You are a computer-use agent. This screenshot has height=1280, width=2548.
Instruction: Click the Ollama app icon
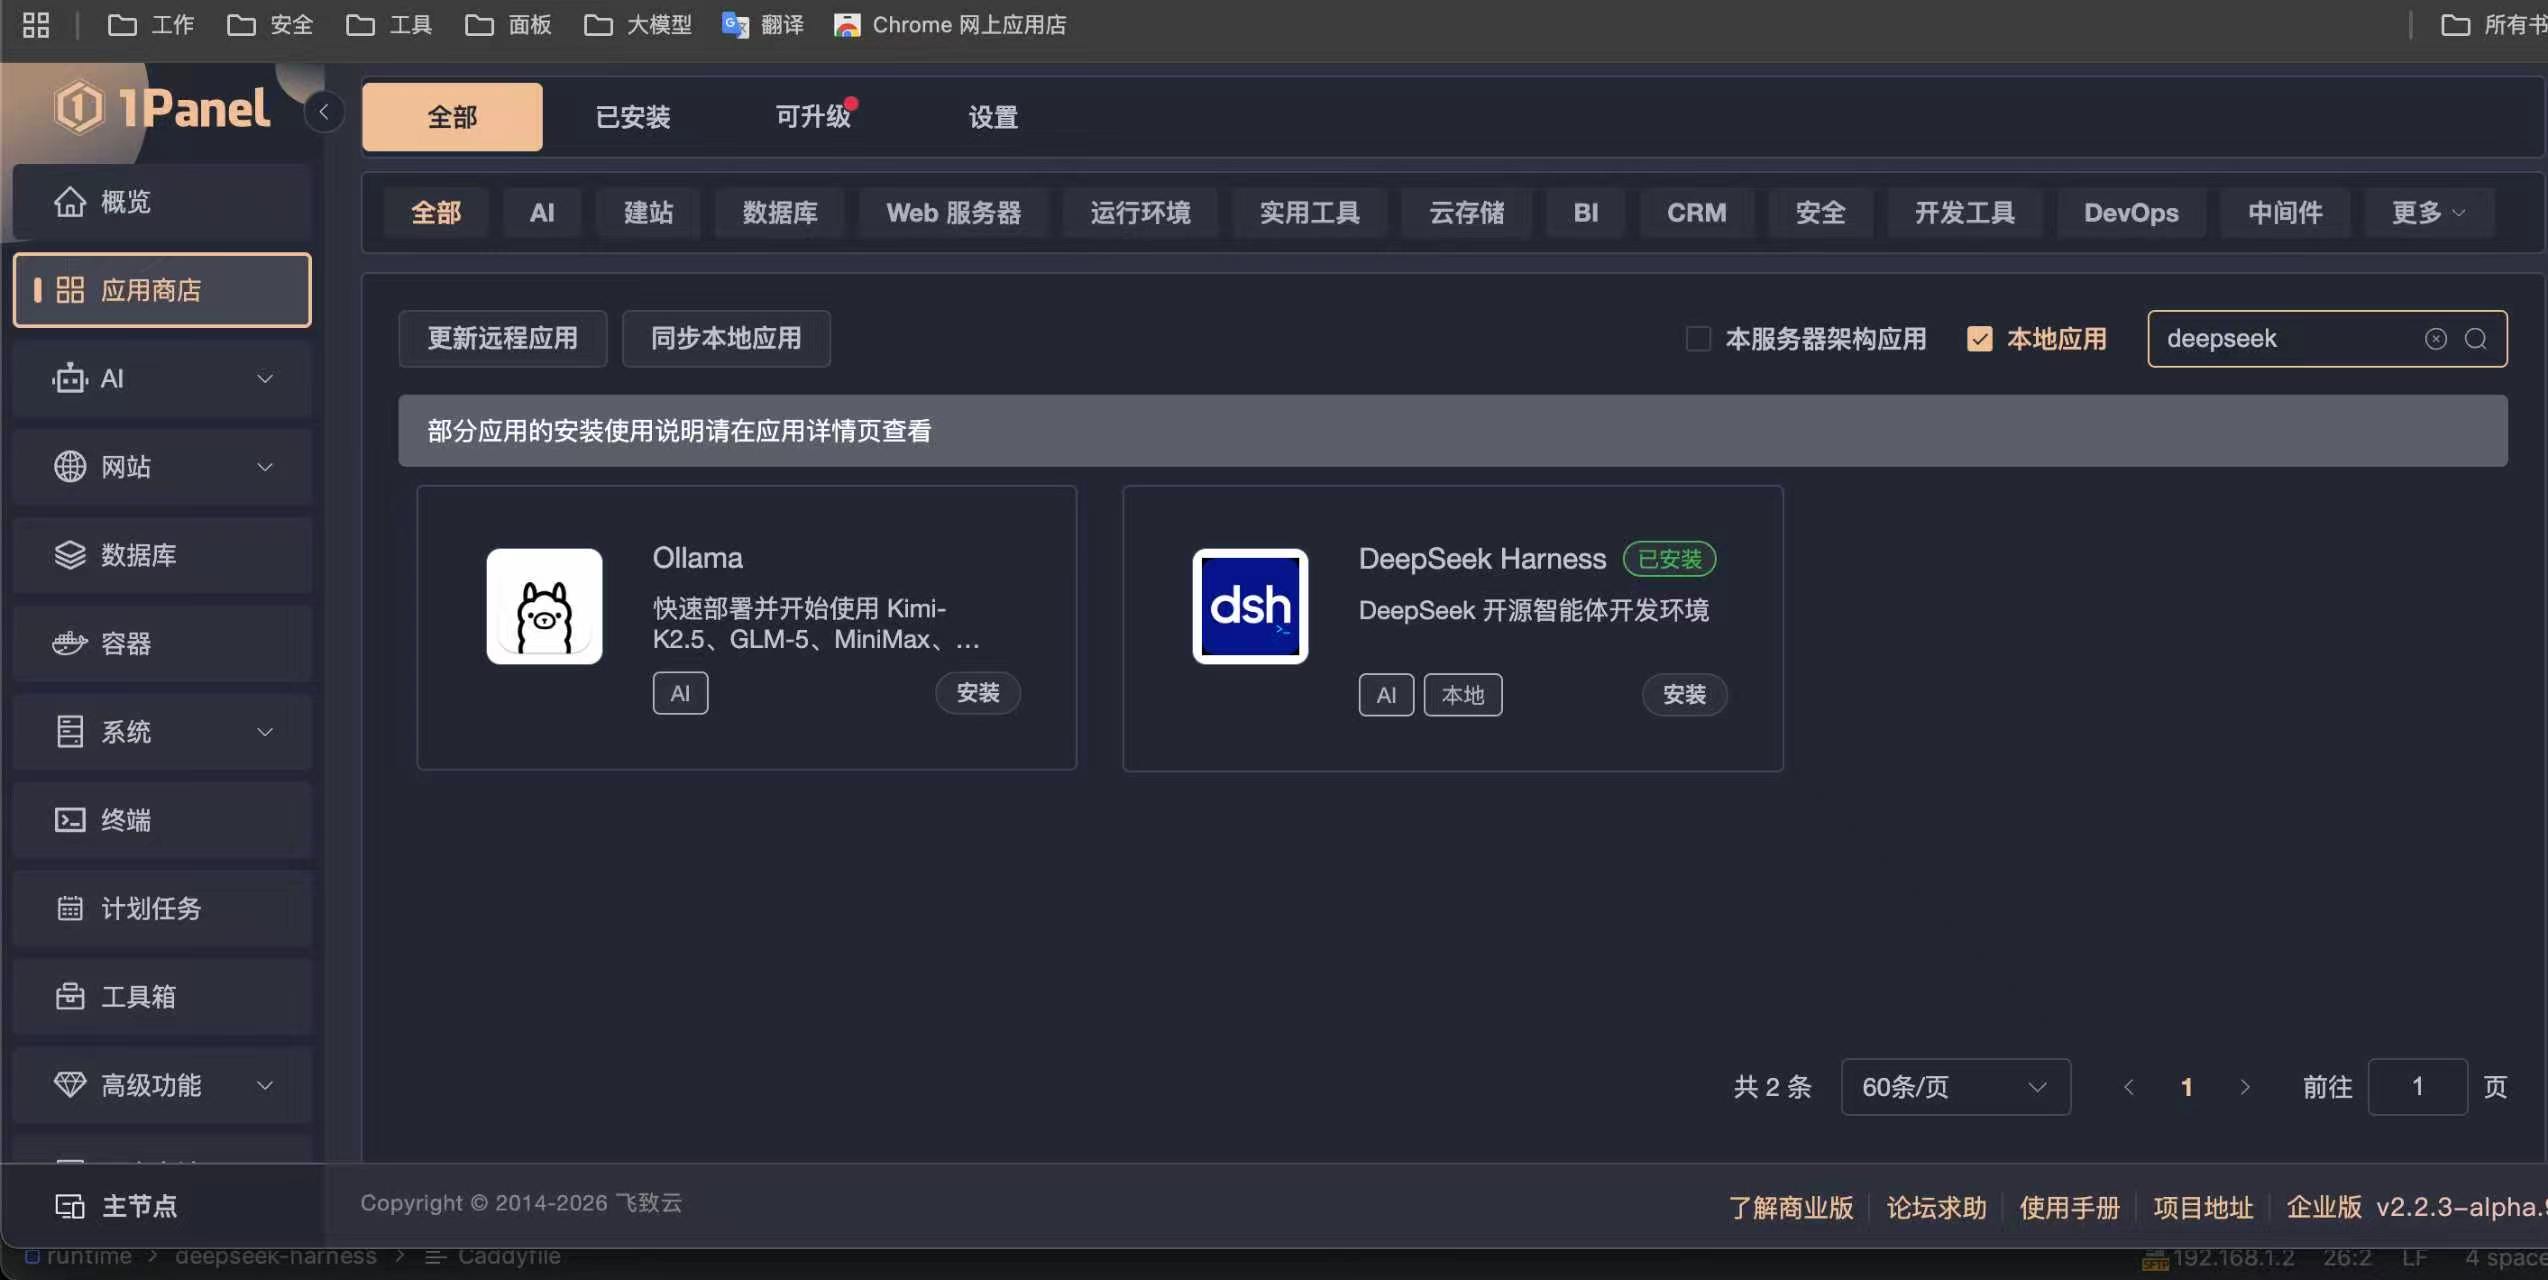(544, 606)
